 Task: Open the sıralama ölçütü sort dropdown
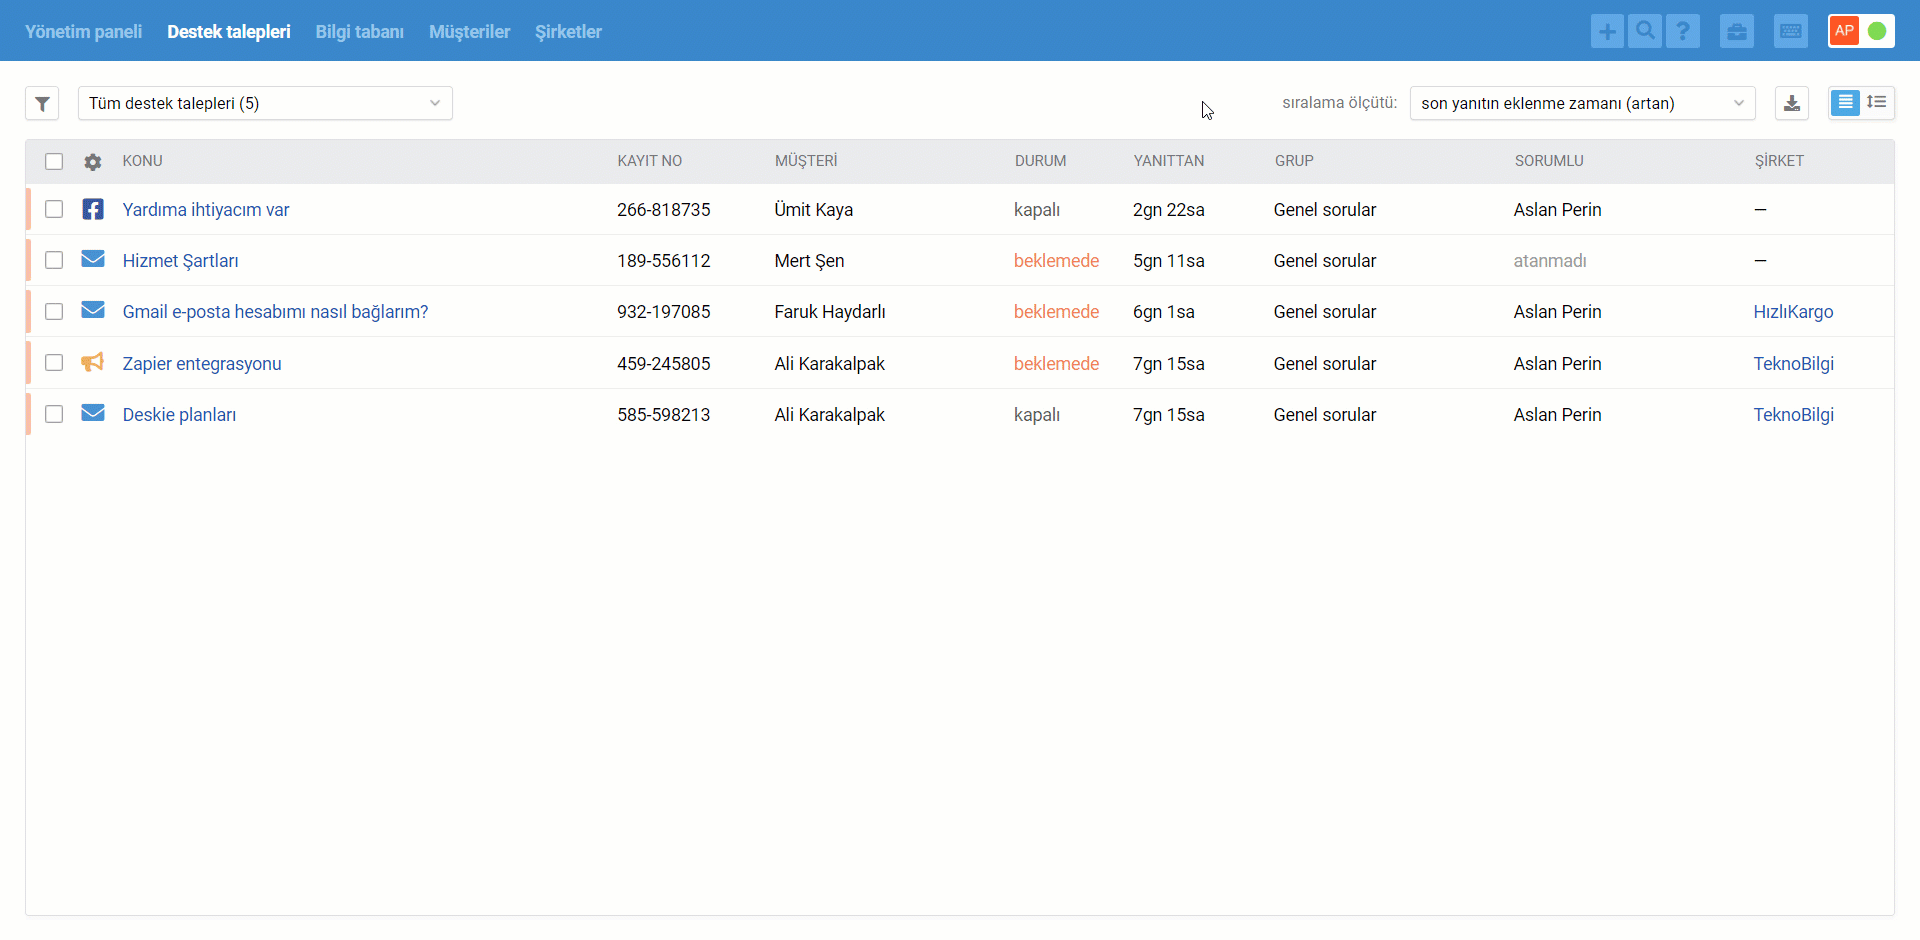(1582, 103)
